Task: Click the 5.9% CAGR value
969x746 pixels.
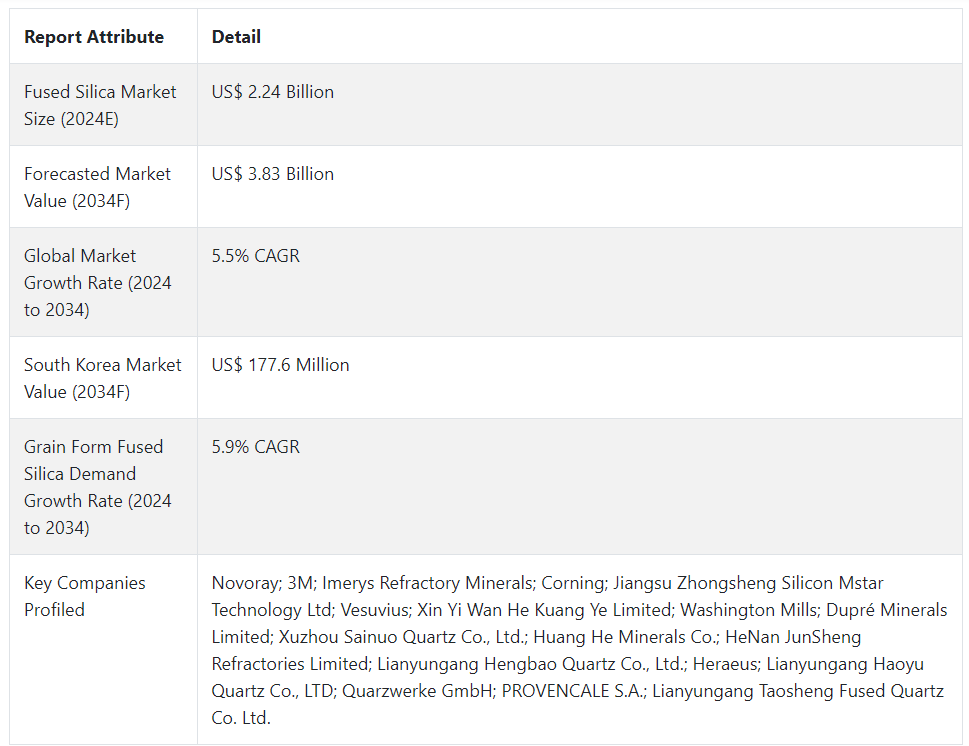Action: [x=256, y=447]
